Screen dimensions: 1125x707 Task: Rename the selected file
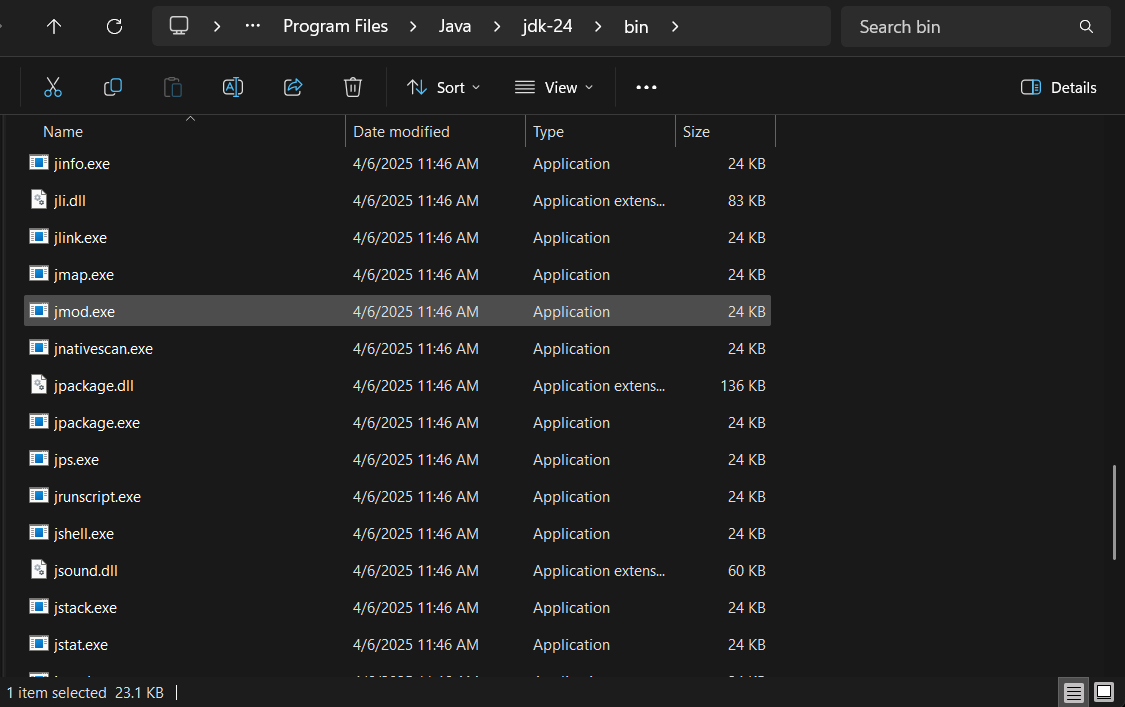point(232,88)
